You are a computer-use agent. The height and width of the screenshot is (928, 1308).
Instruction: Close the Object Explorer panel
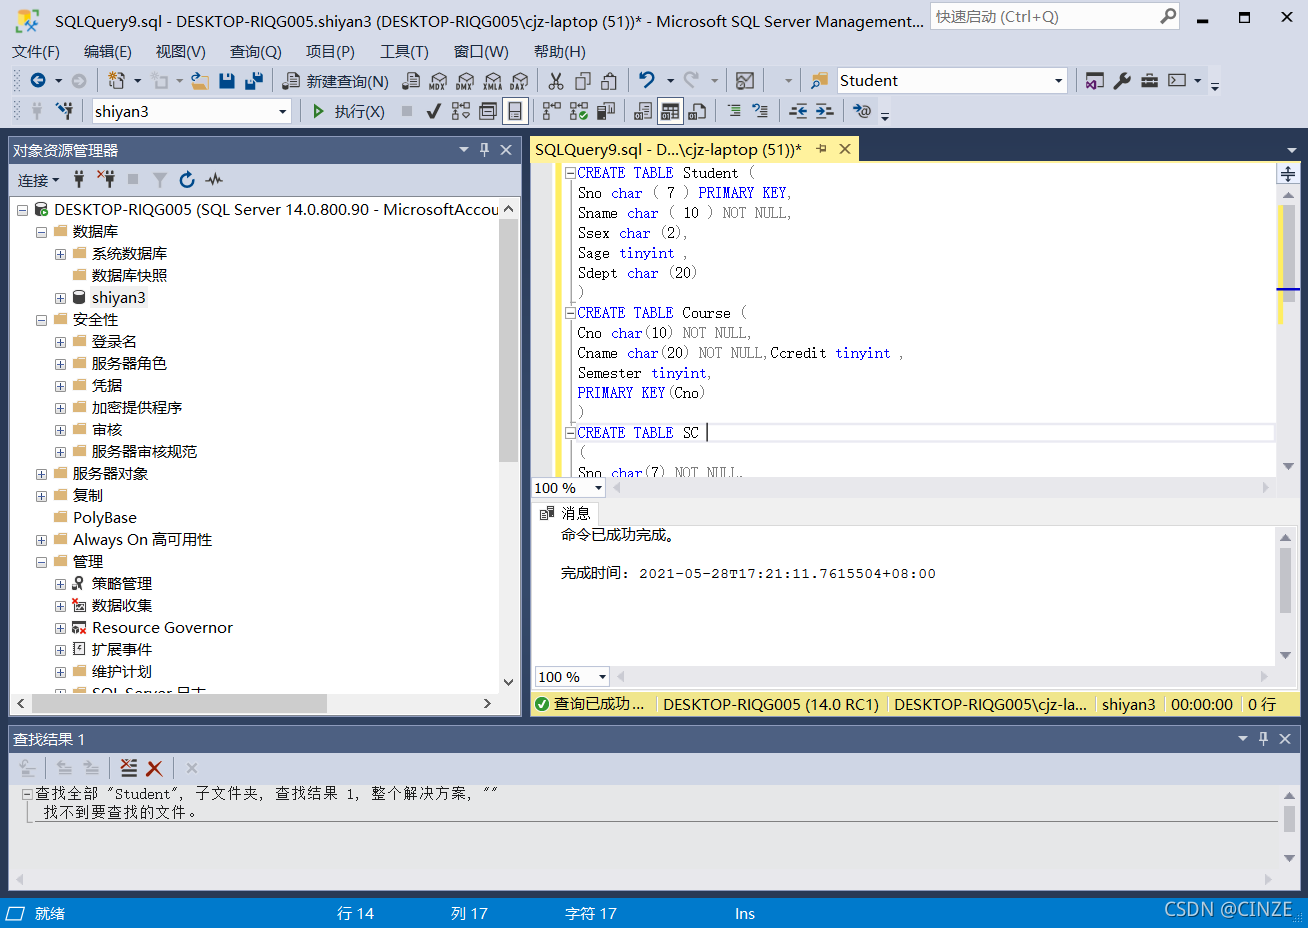[506, 150]
